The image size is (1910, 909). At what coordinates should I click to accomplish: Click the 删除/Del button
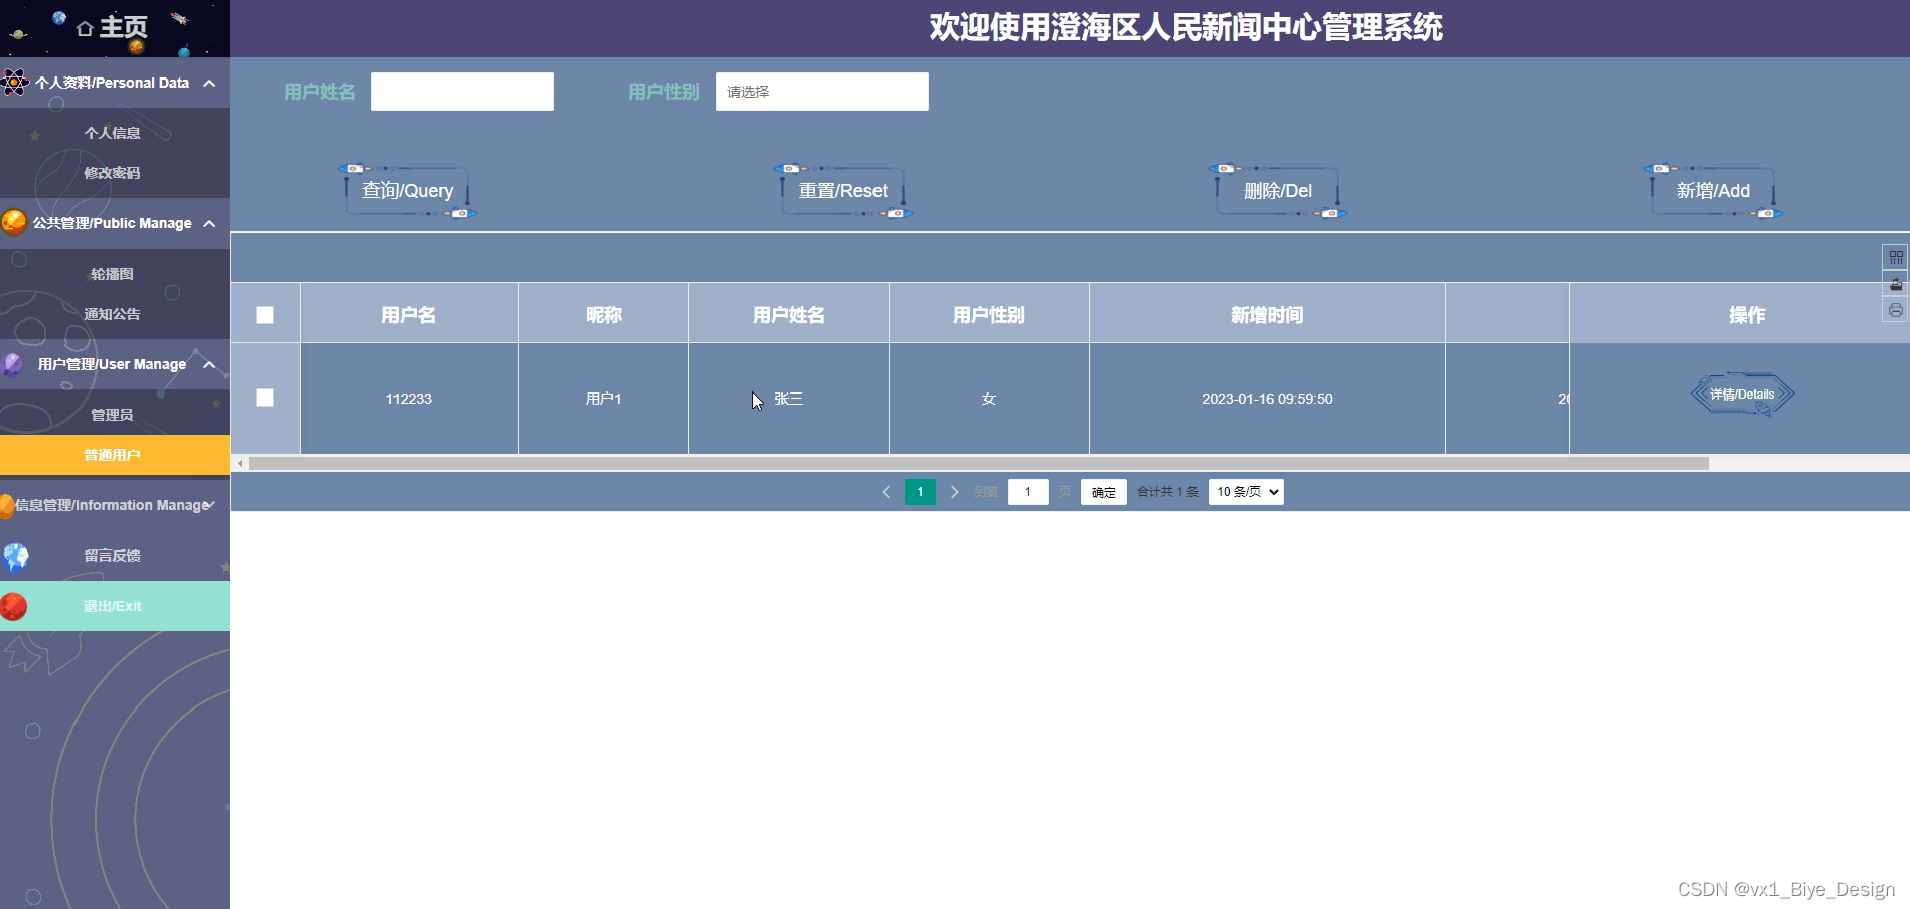coord(1278,191)
